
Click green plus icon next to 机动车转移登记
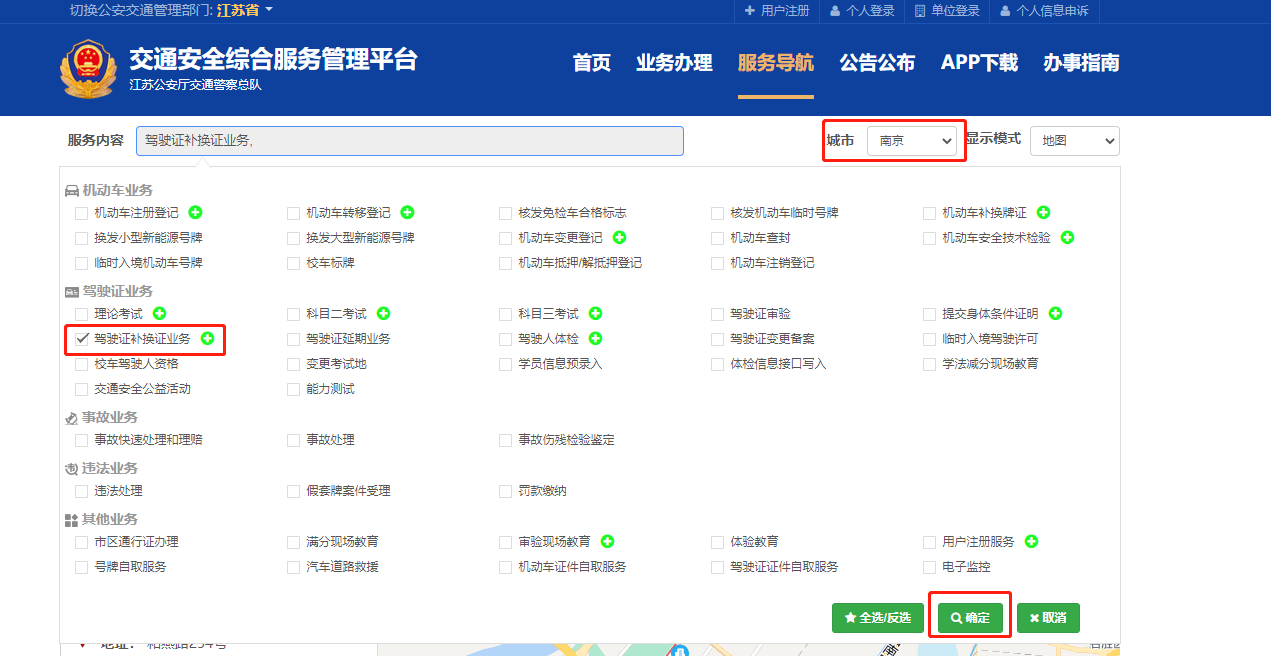pyautogui.click(x=408, y=212)
